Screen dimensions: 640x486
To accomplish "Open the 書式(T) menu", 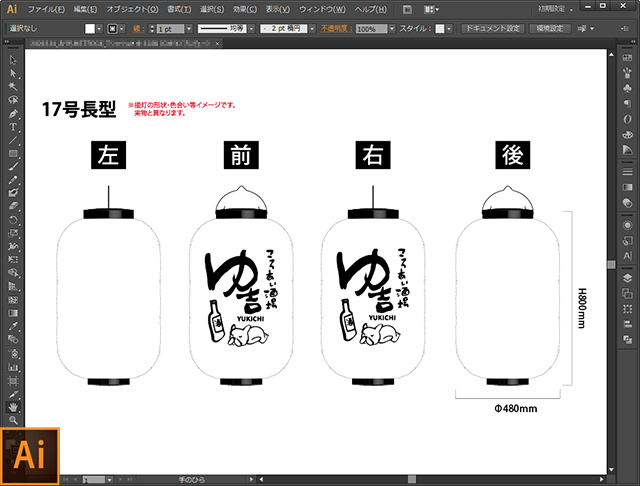I will pos(179,9).
